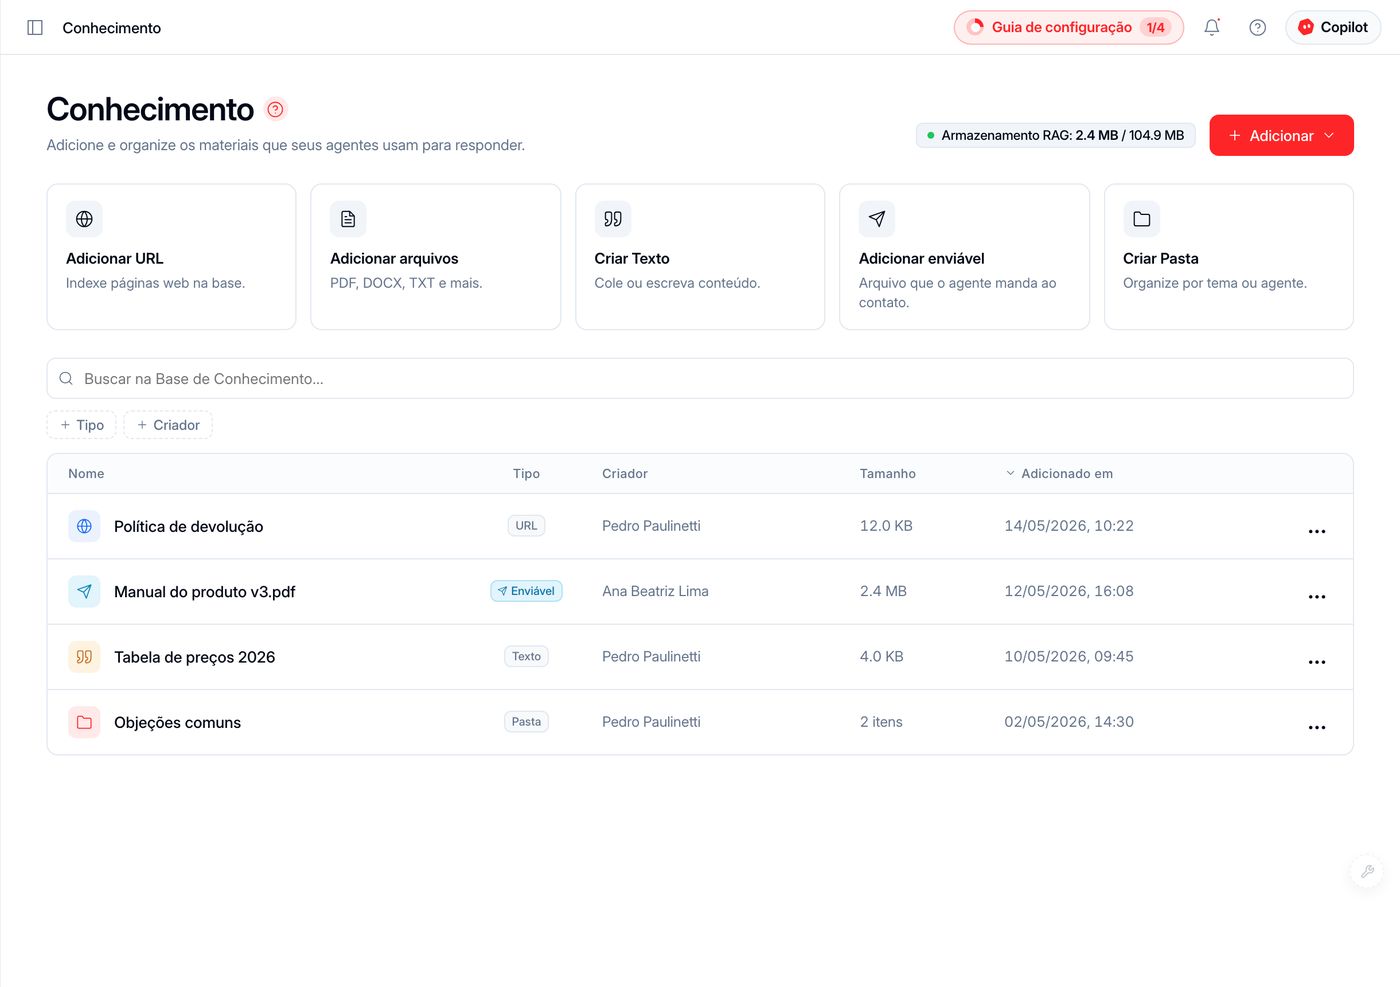
Task: Sort by Adicionado em column
Action: [x=1059, y=474]
